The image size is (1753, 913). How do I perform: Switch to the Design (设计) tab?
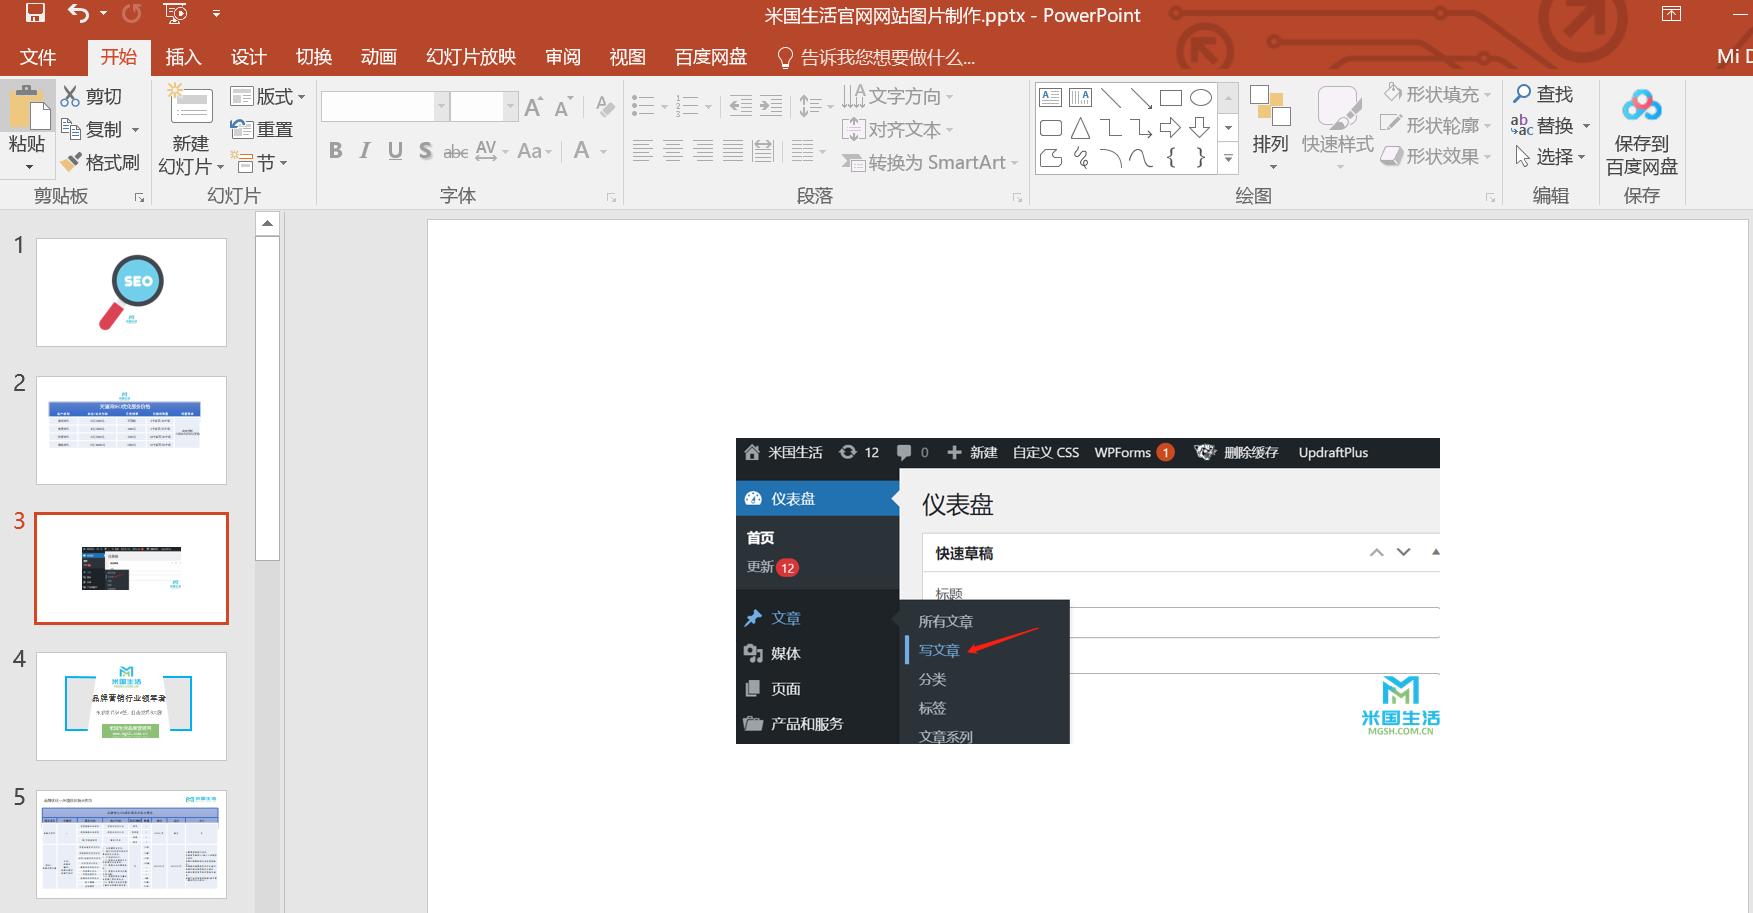click(248, 57)
